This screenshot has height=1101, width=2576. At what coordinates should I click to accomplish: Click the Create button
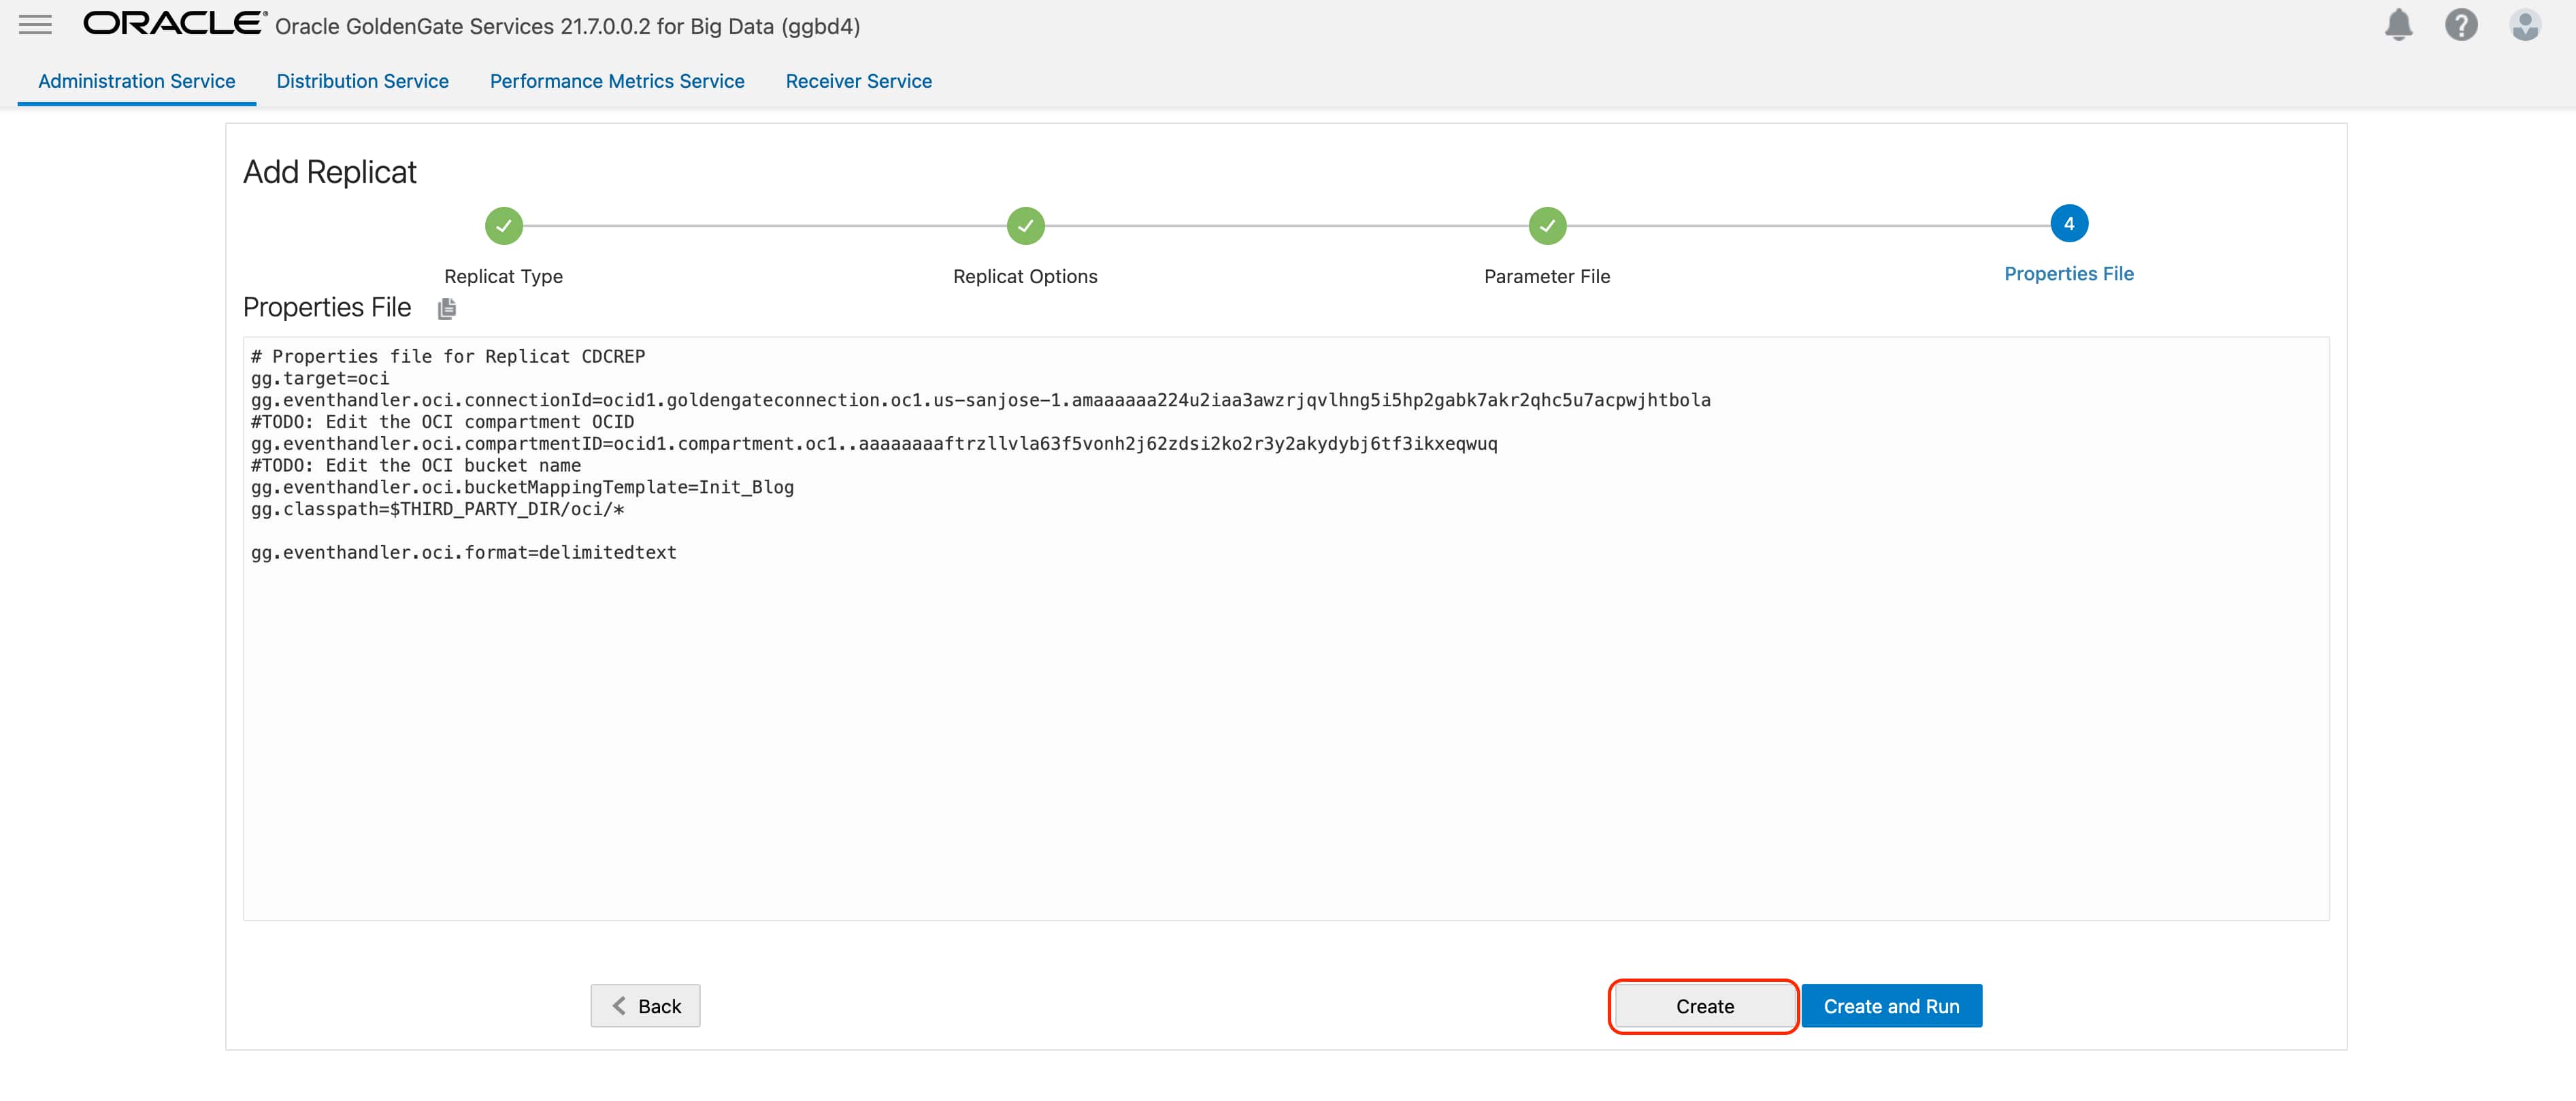coord(1704,1006)
